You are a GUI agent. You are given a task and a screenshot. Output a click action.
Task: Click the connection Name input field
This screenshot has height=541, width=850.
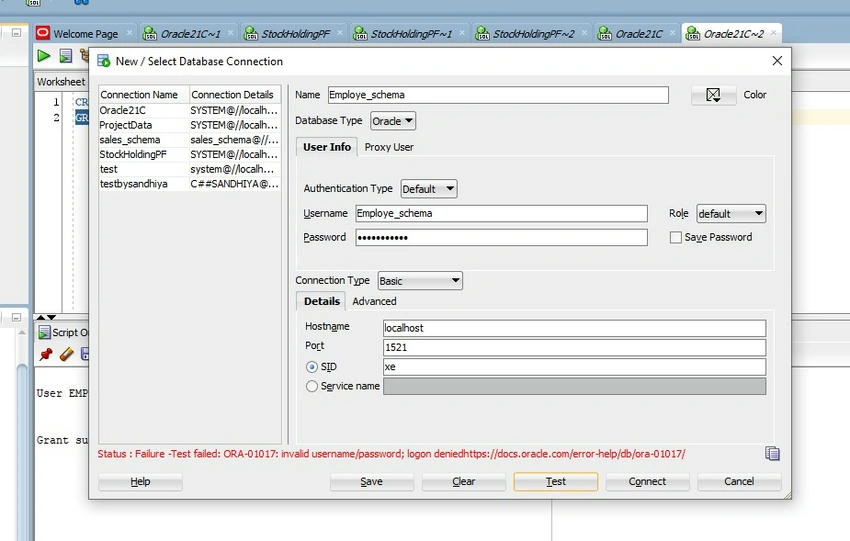tap(498, 95)
